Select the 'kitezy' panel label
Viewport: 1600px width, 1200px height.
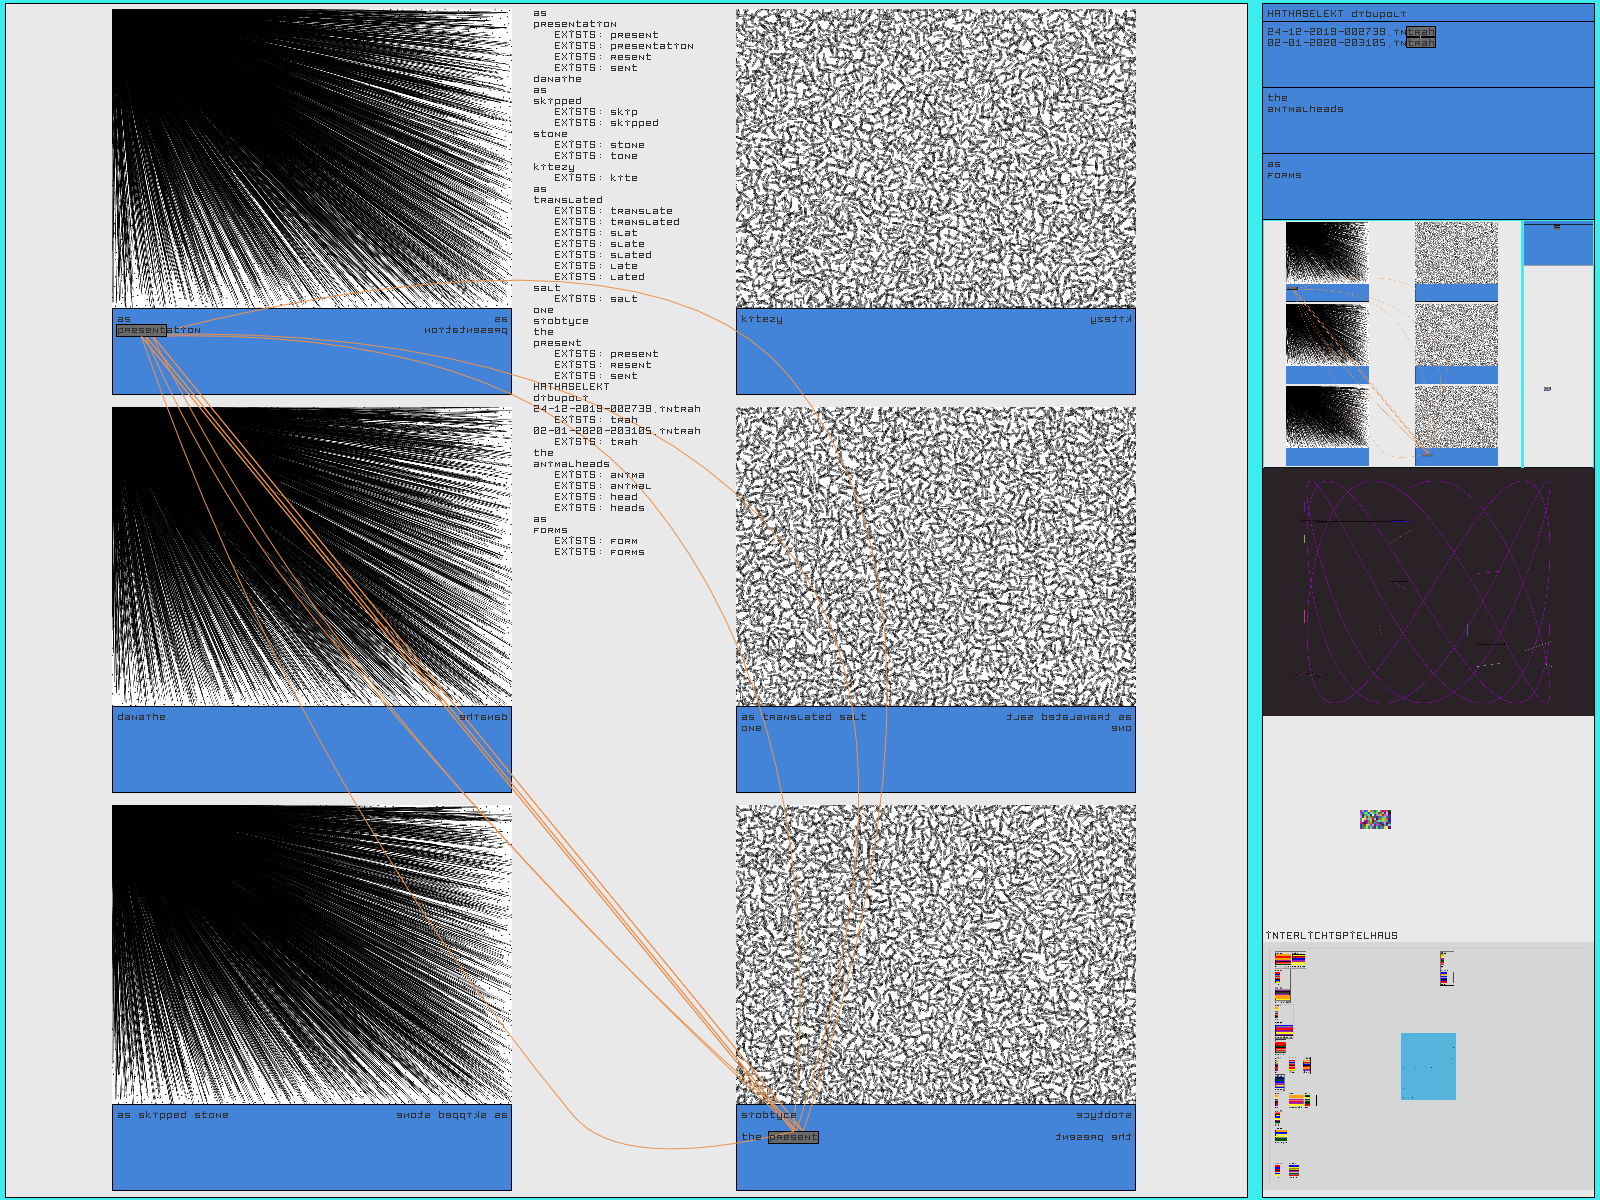761,319
